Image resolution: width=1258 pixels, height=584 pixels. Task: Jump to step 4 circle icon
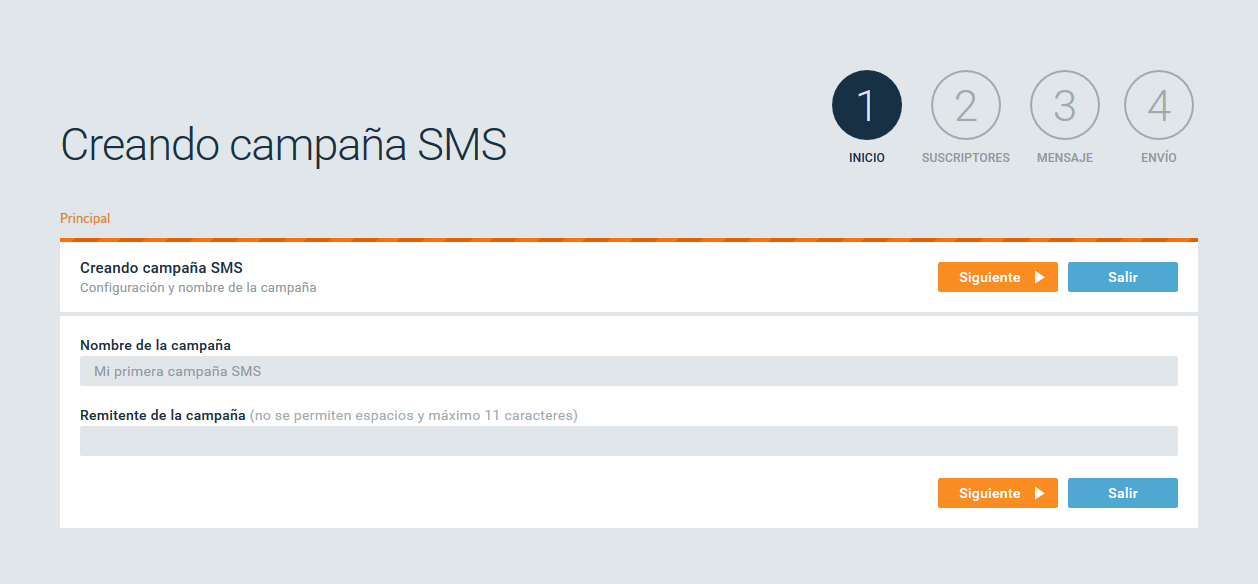click(1159, 105)
